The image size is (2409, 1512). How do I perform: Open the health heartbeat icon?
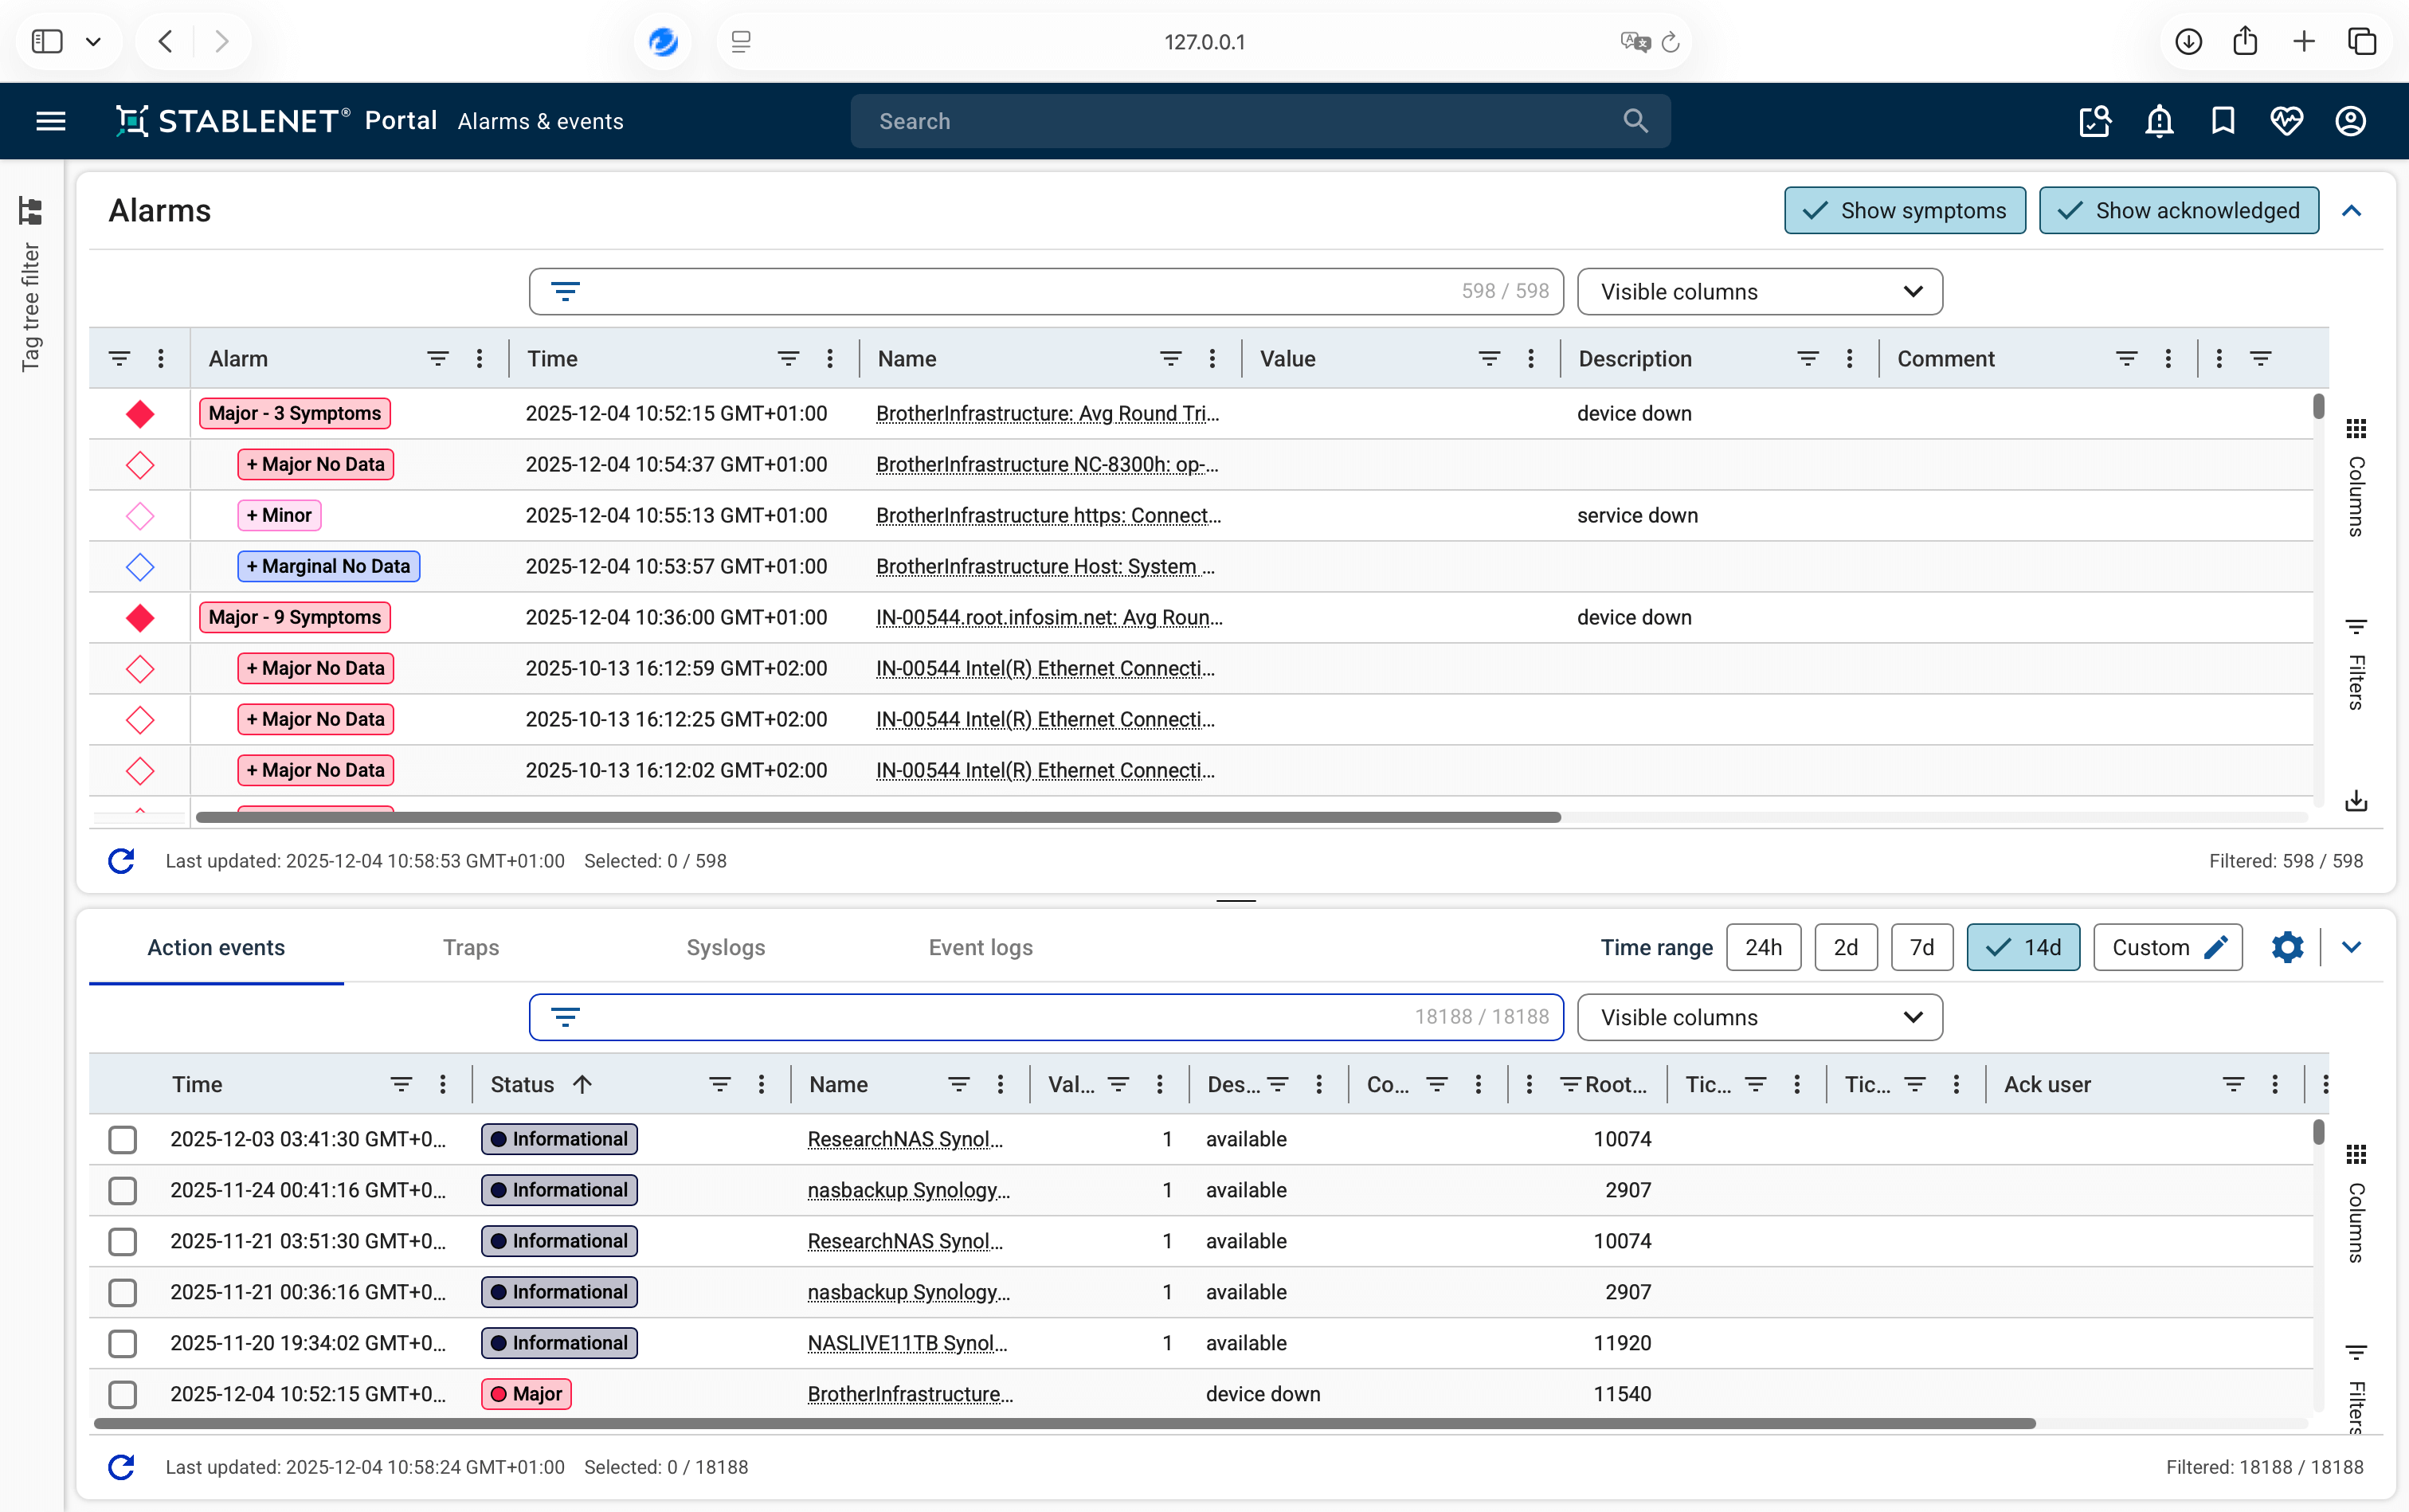click(x=2286, y=121)
